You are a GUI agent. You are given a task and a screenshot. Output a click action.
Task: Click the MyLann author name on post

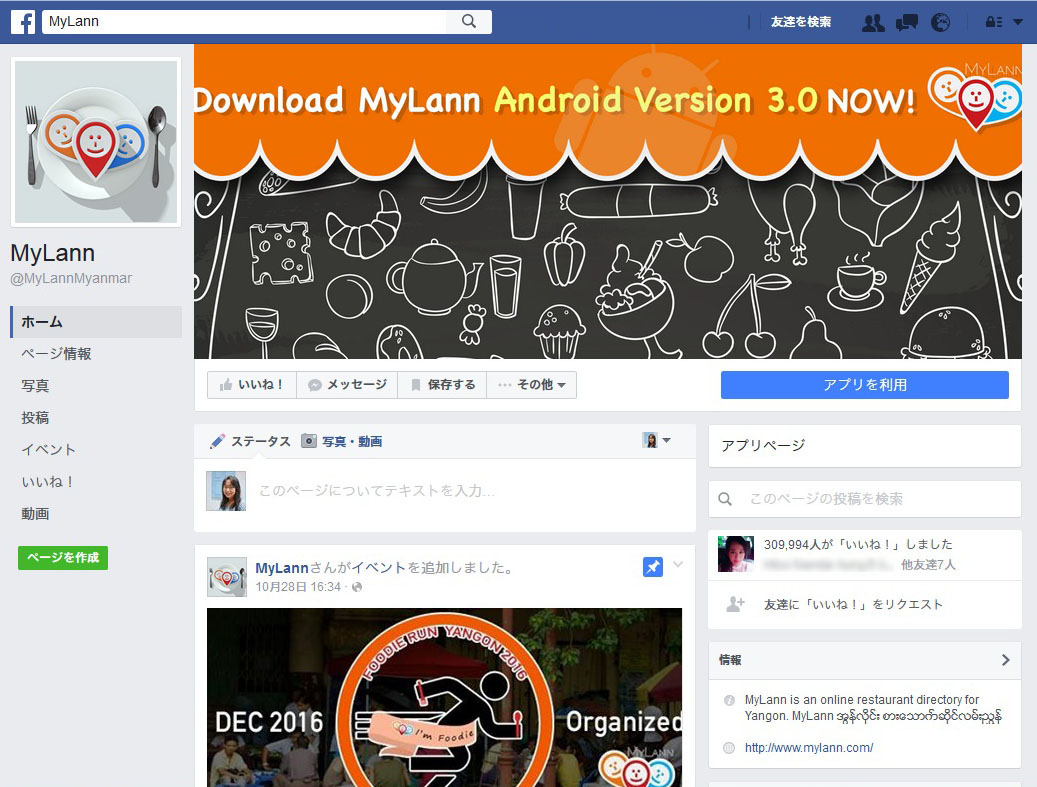pyautogui.click(x=282, y=568)
